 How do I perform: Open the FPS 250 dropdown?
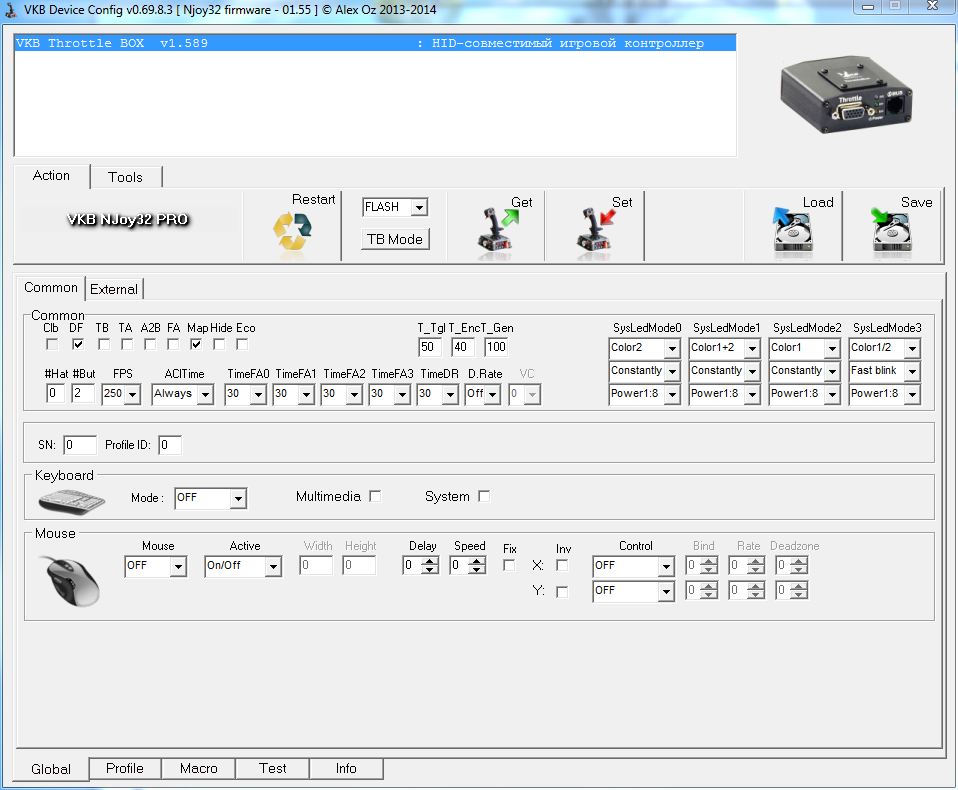(x=132, y=394)
